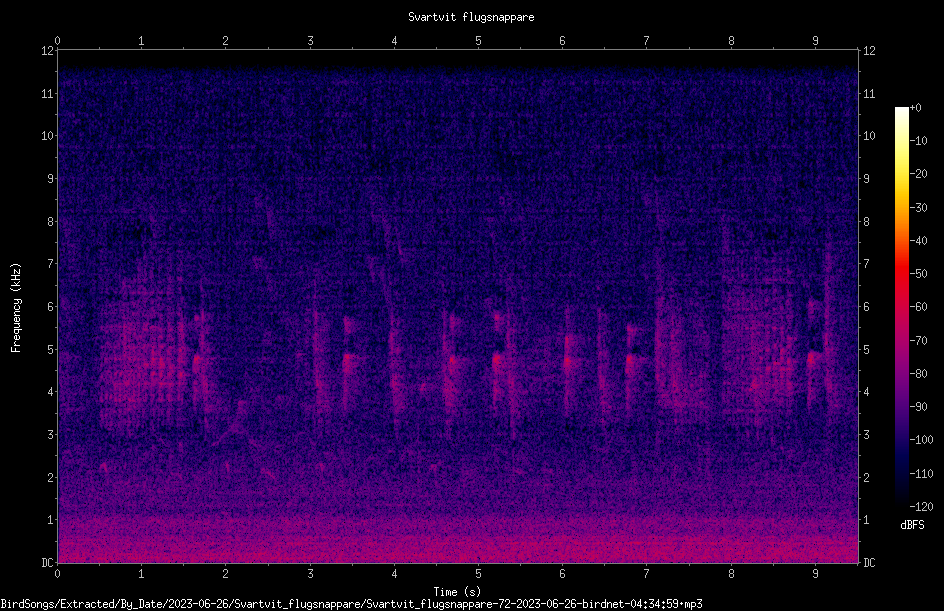Click '11' on the left frequency axis

(48, 93)
